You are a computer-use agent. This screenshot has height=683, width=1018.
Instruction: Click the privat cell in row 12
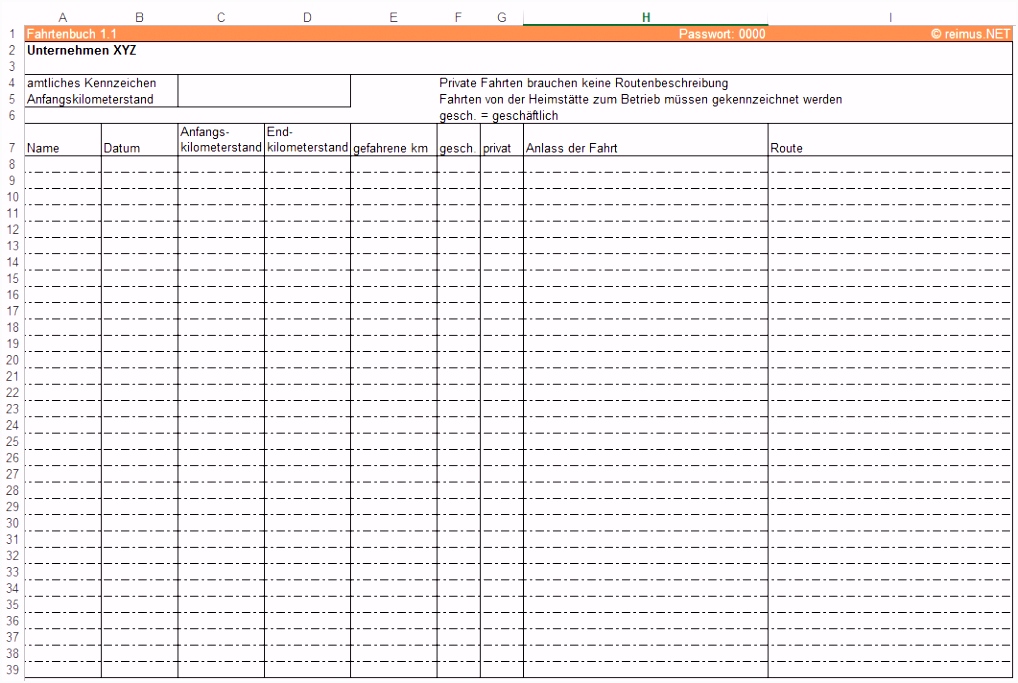click(x=502, y=229)
